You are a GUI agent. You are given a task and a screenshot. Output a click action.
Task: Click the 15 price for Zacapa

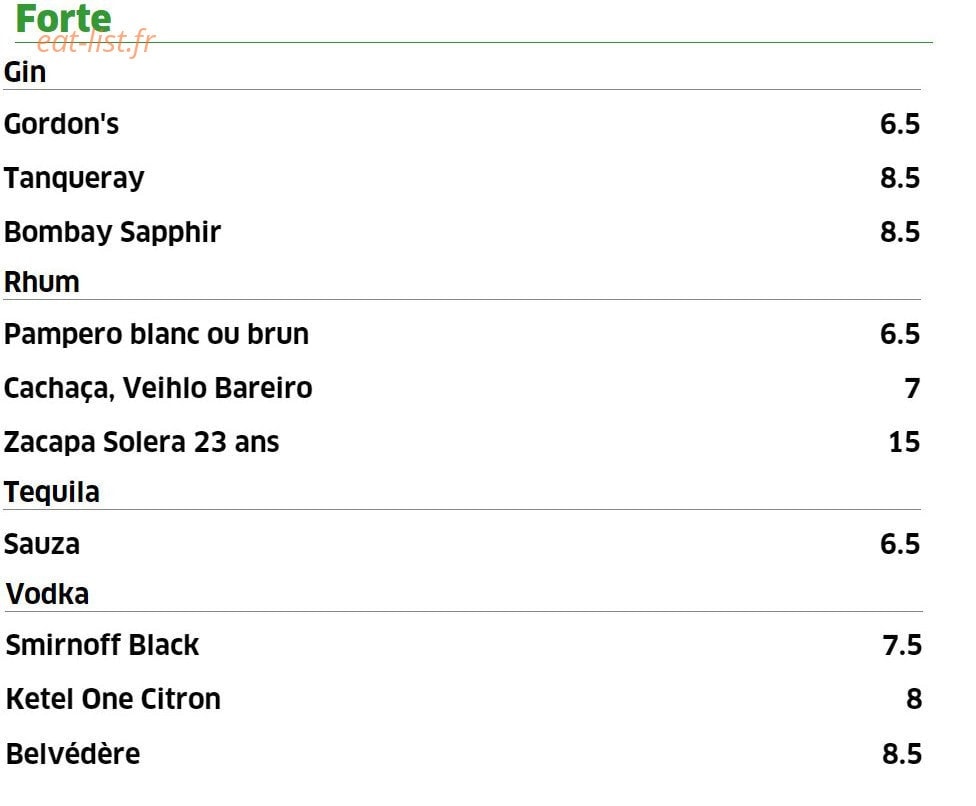pyautogui.click(x=904, y=443)
